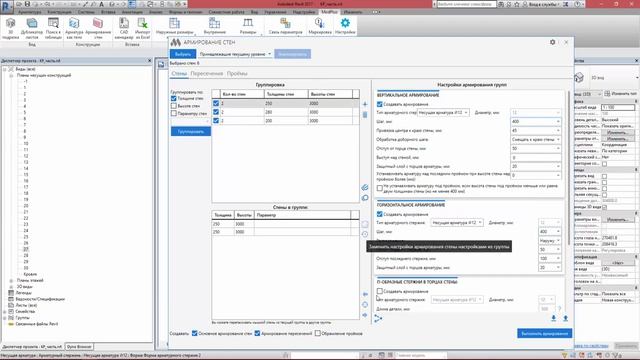The width and height of the screenshot is (640, 360).
Task: Move wall to another group with left arrow icon
Action: tap(365, 294)
